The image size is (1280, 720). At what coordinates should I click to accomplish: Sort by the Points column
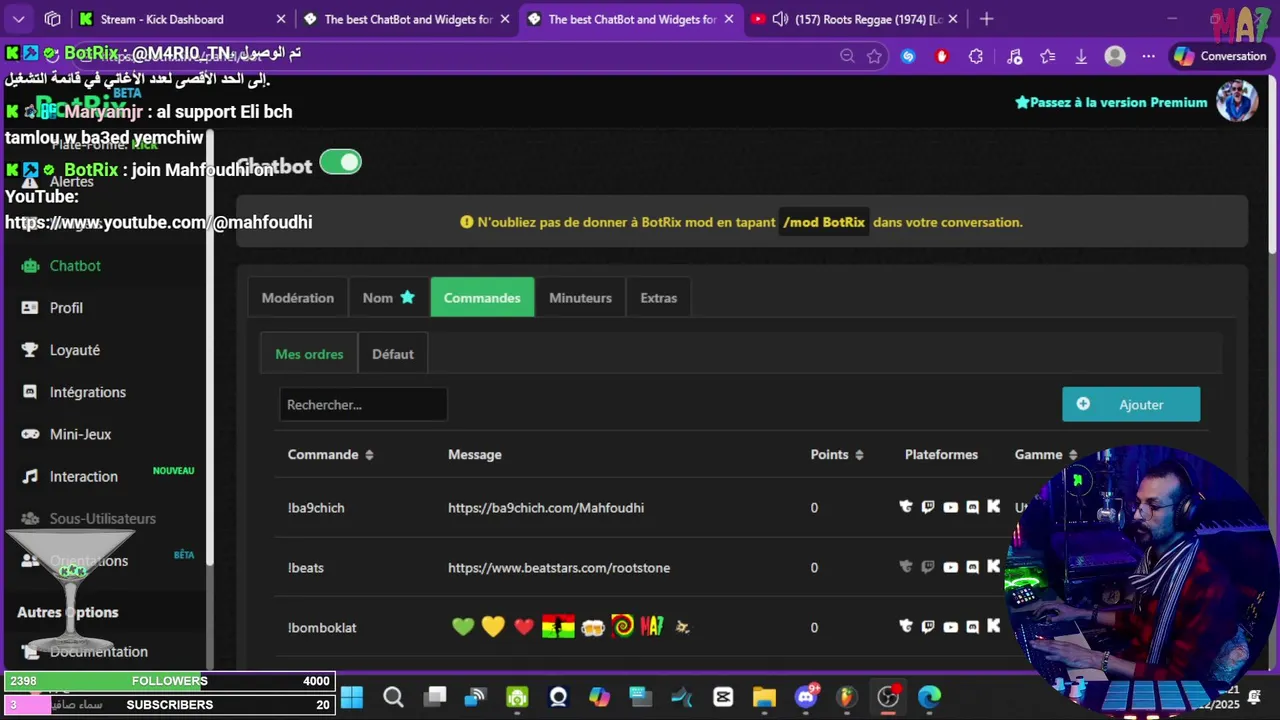point(837,455)
